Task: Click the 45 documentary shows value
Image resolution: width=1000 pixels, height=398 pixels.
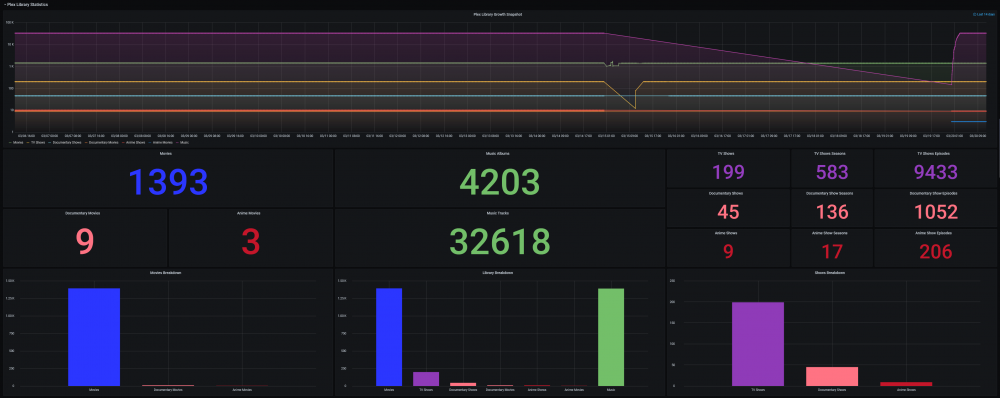Action: click(x=728, y=212)
